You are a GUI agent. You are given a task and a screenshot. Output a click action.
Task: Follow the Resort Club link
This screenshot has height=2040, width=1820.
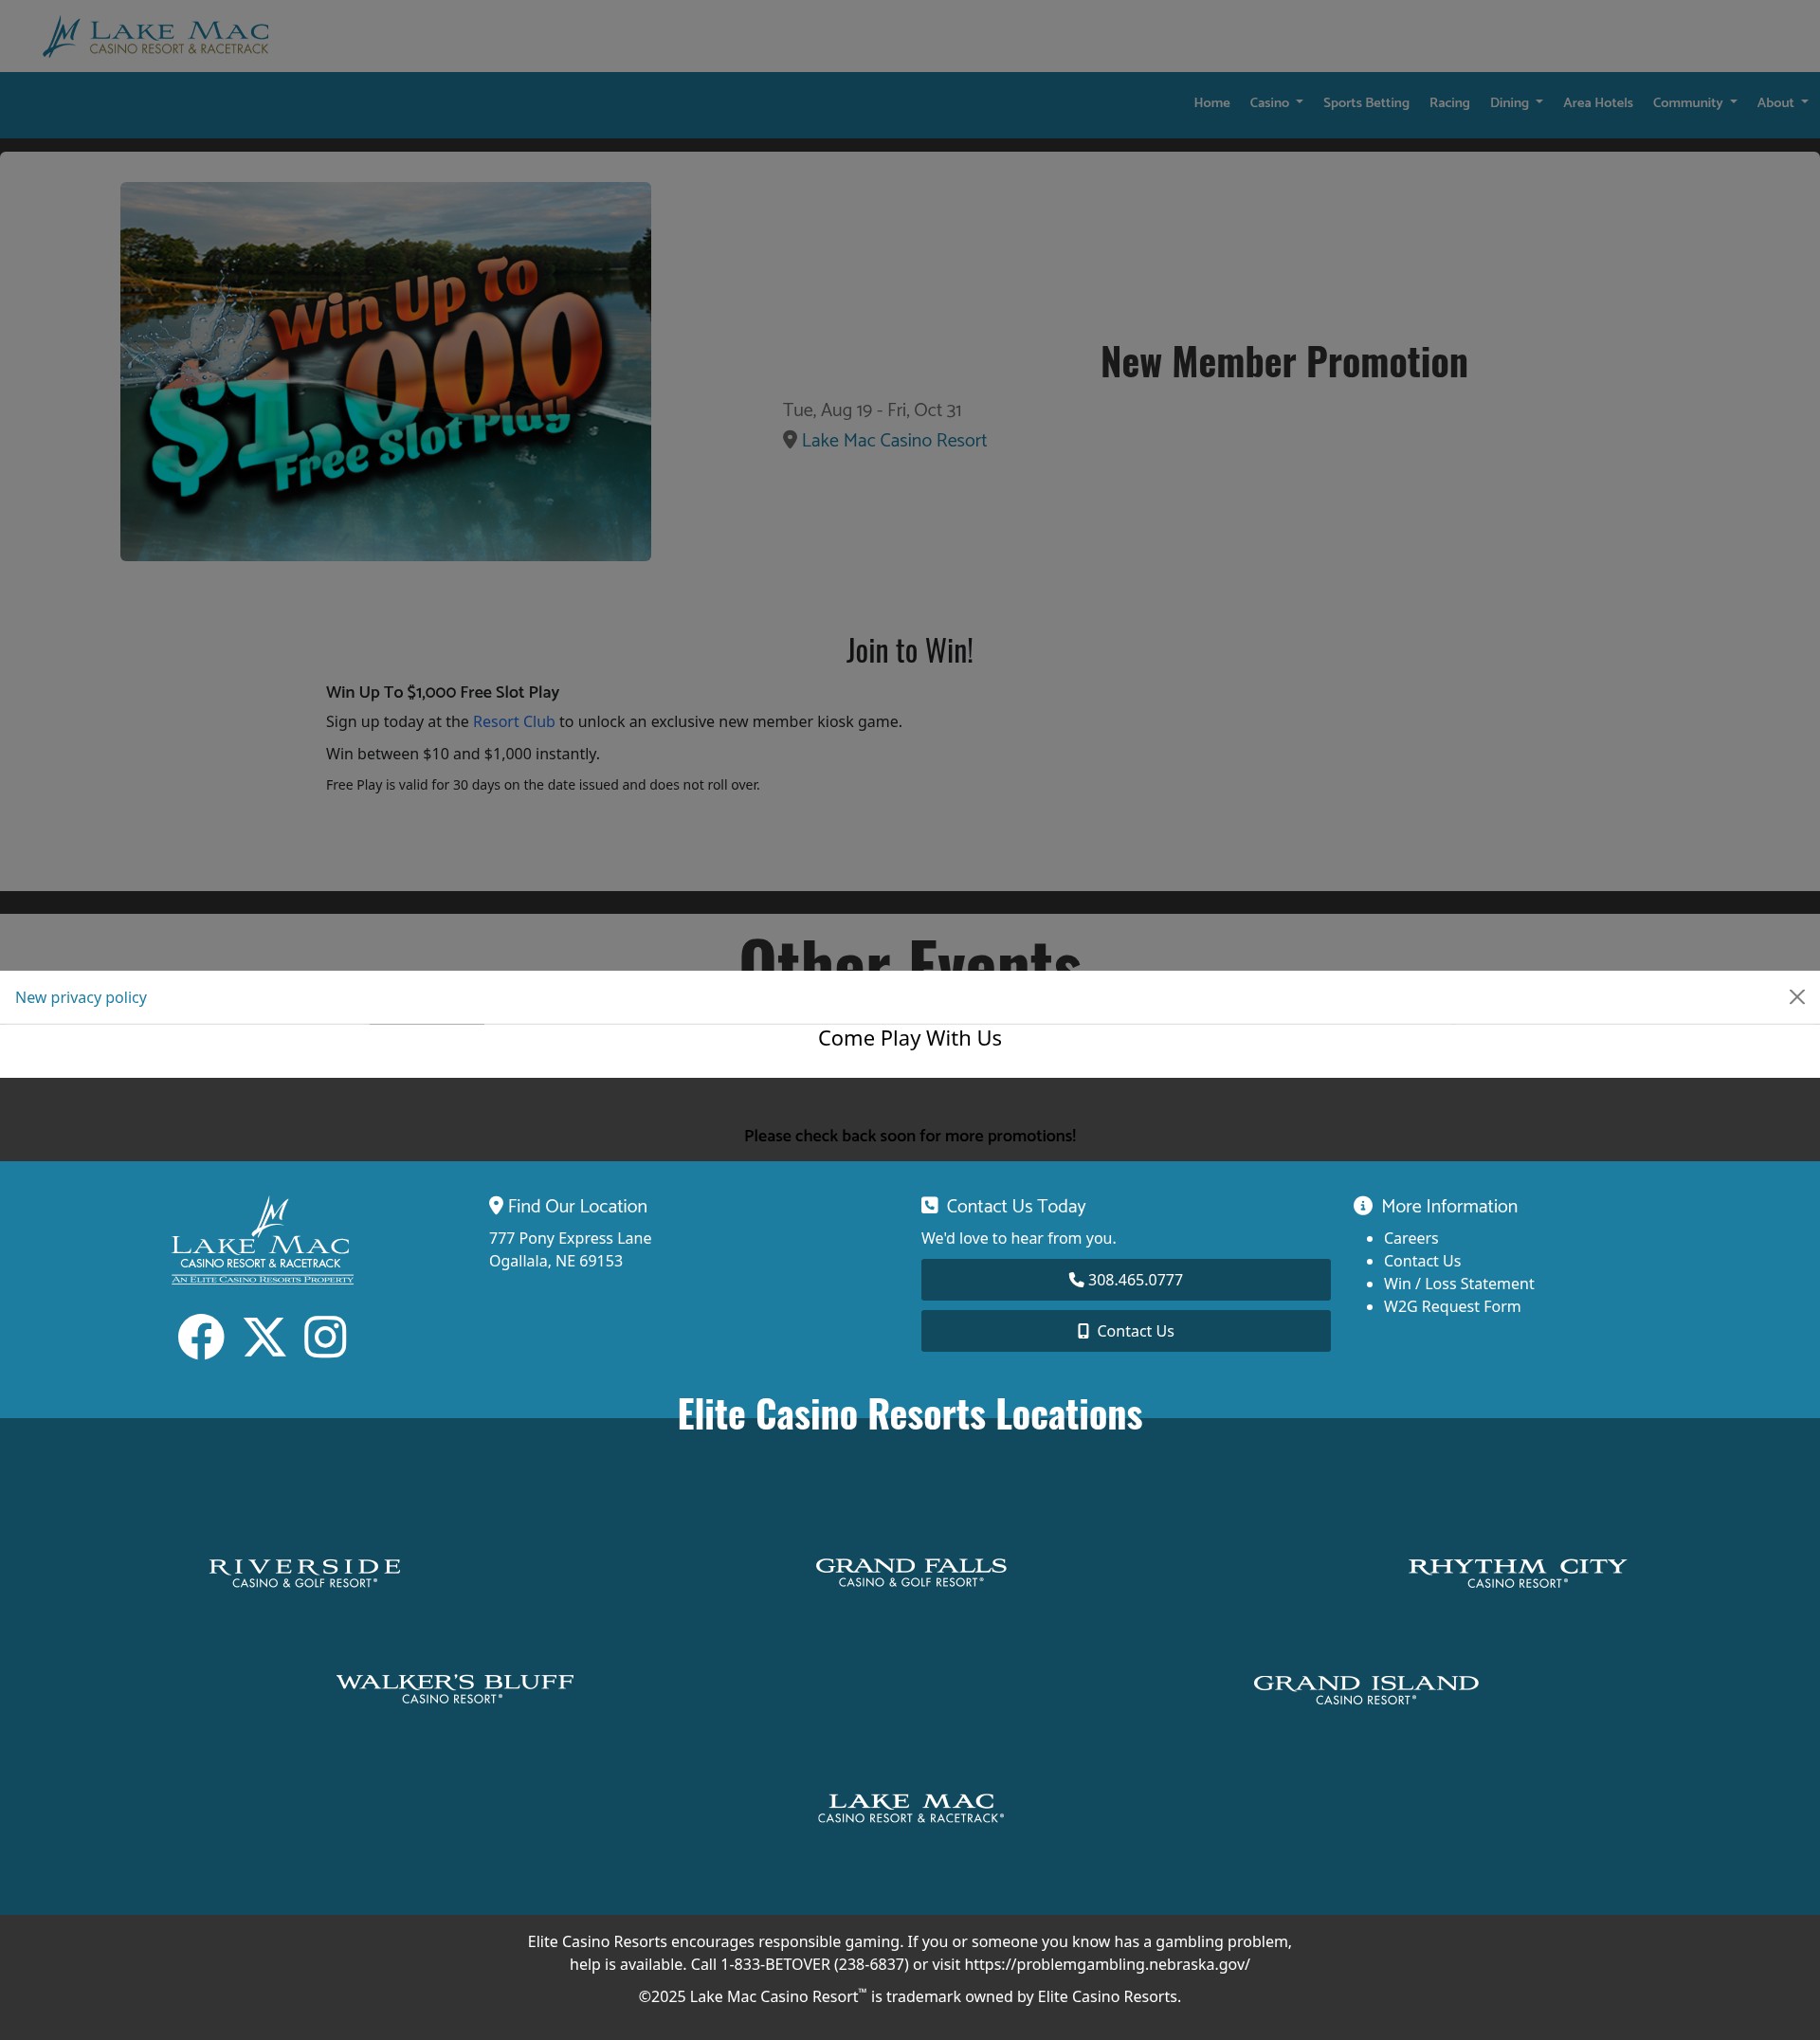(513, 722)
